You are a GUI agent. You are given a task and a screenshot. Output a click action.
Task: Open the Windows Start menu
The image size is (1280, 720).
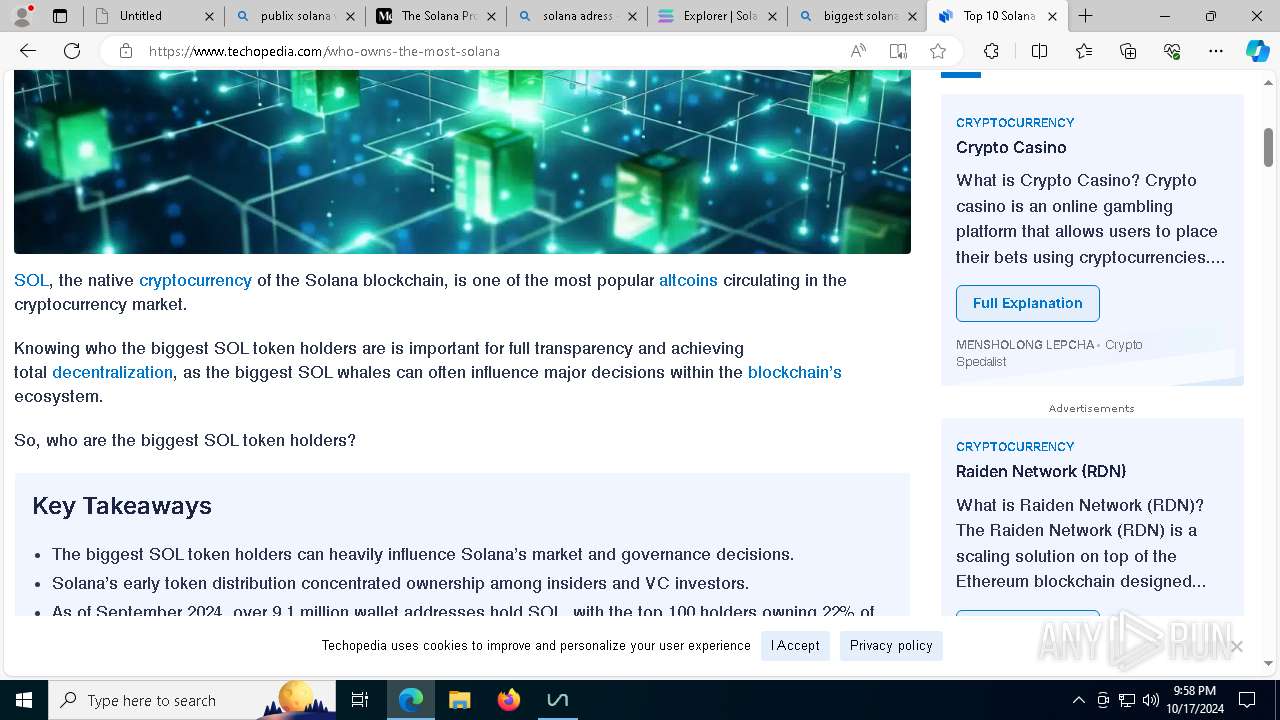point(24,700)
